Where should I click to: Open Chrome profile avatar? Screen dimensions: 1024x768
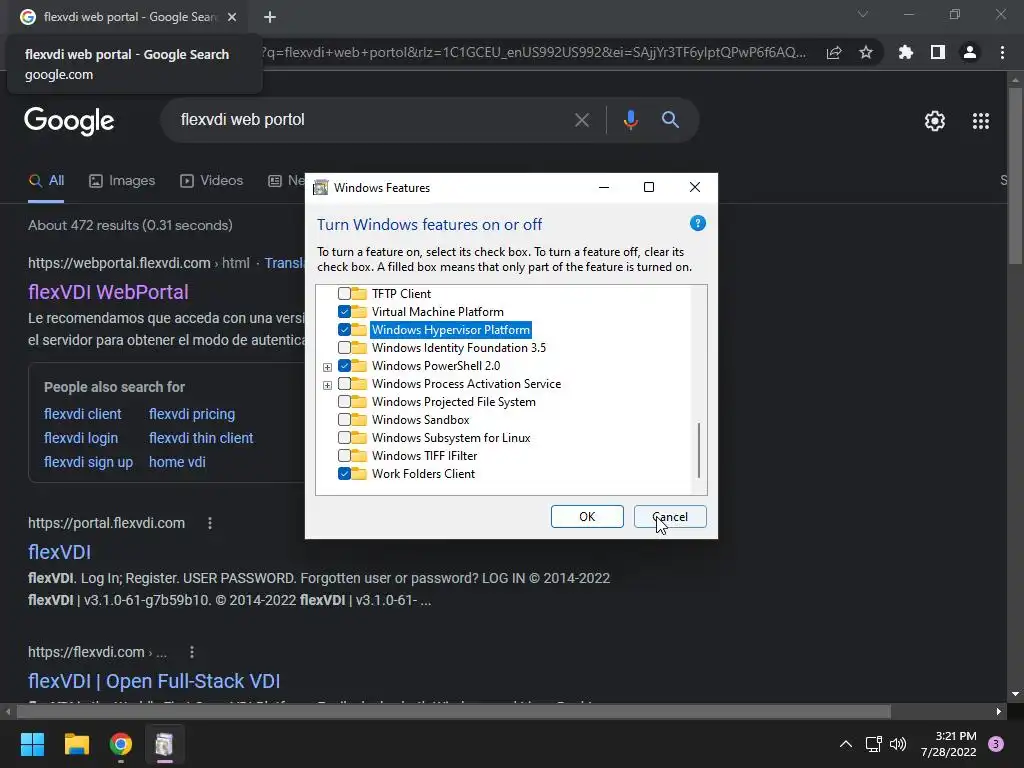click(x=969, y=52)
